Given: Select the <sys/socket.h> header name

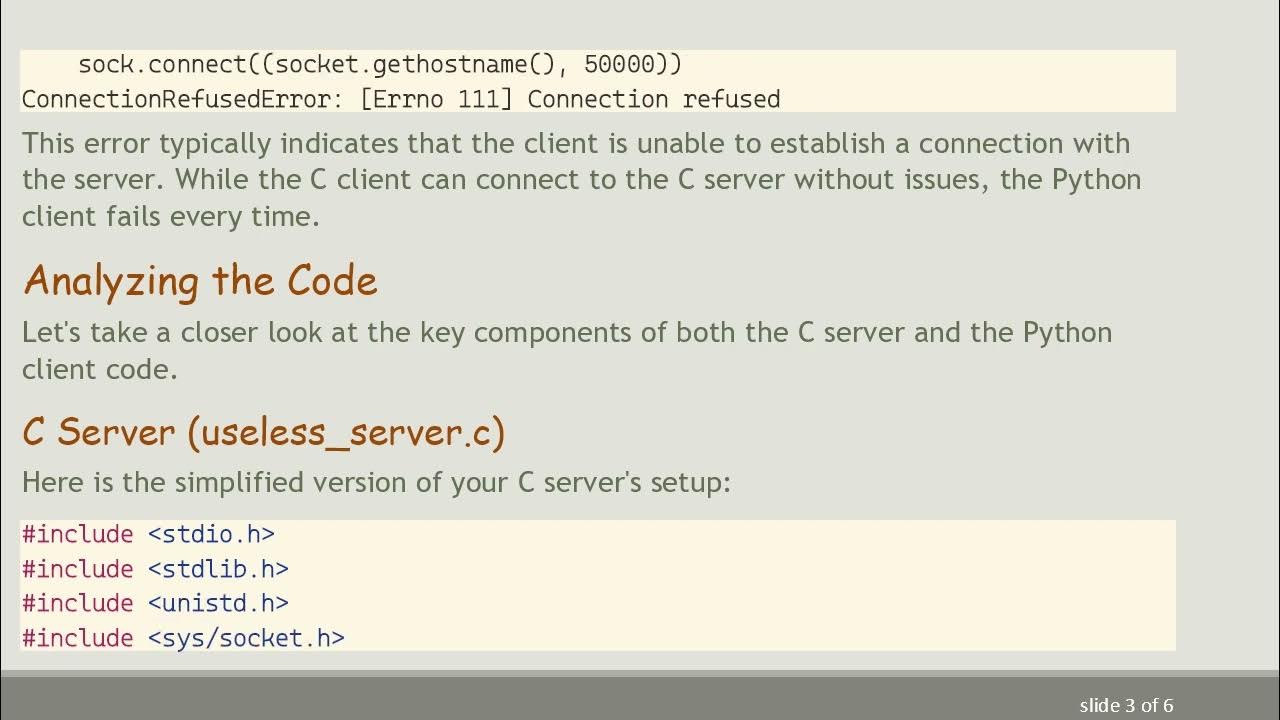Looking at the screenshot, I should [246, 638].
